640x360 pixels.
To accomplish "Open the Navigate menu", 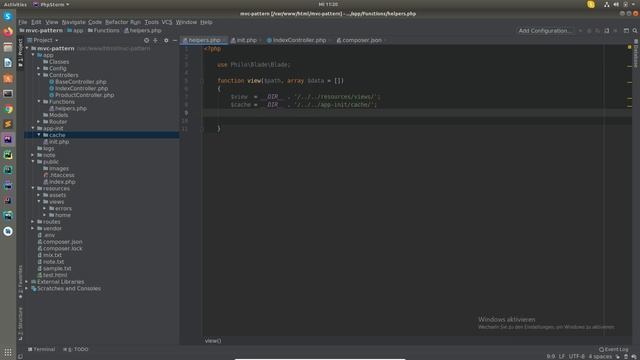I will click(x=73, y=22).
